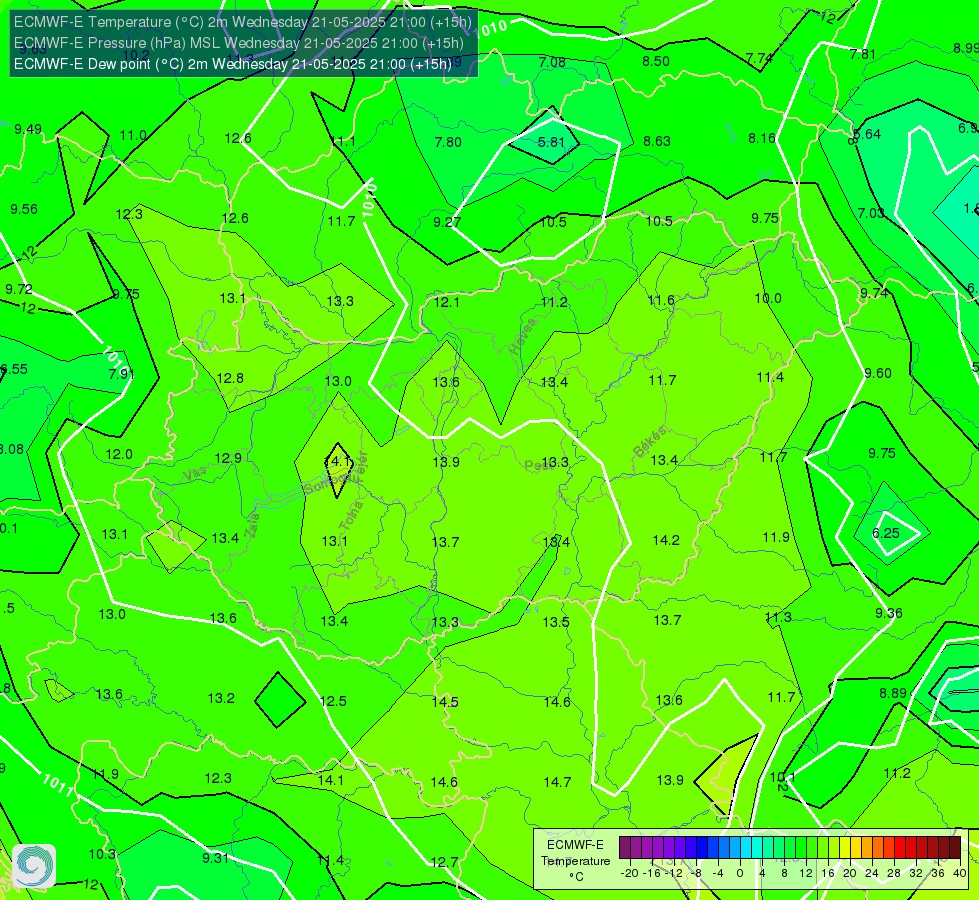Click the ECMWF-E Temperature °C legend title
This screenshot has width=979, height=900.
pyautogui.click(x=576, y=861)
